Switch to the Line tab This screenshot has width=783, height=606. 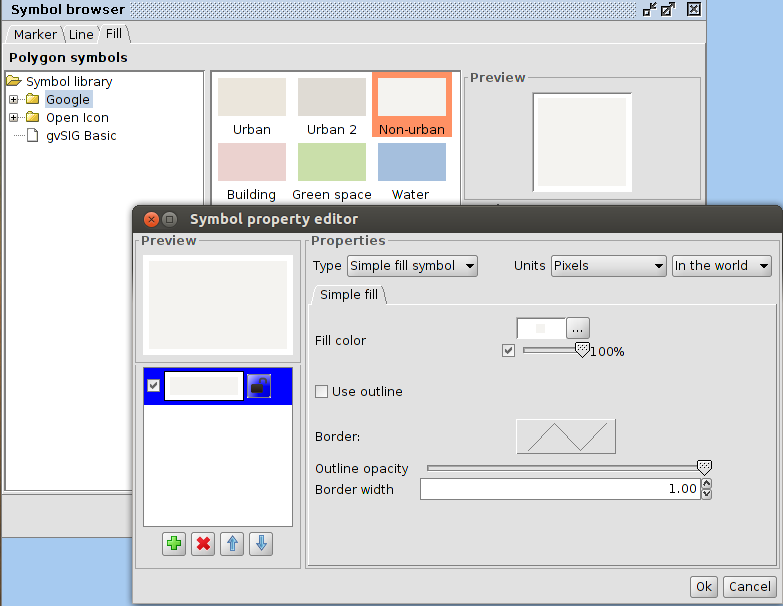coord(81,35)
